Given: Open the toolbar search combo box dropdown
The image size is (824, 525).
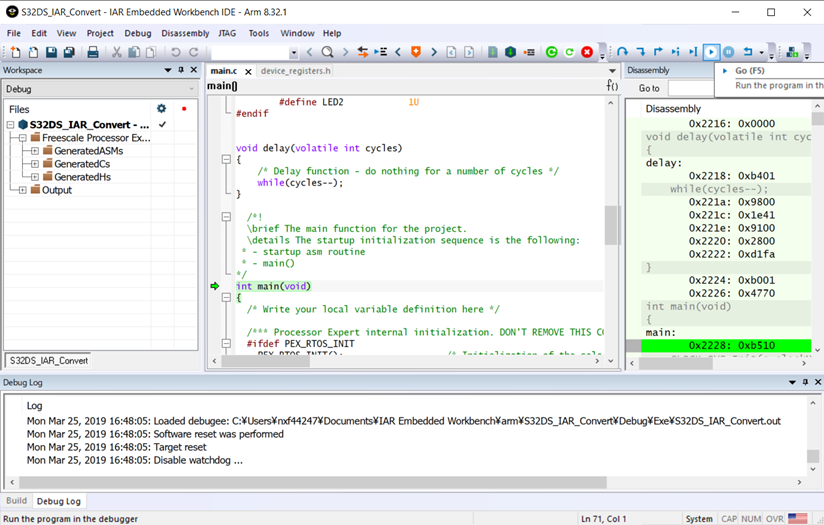Looking at the screenshot, I should [294, 53].
